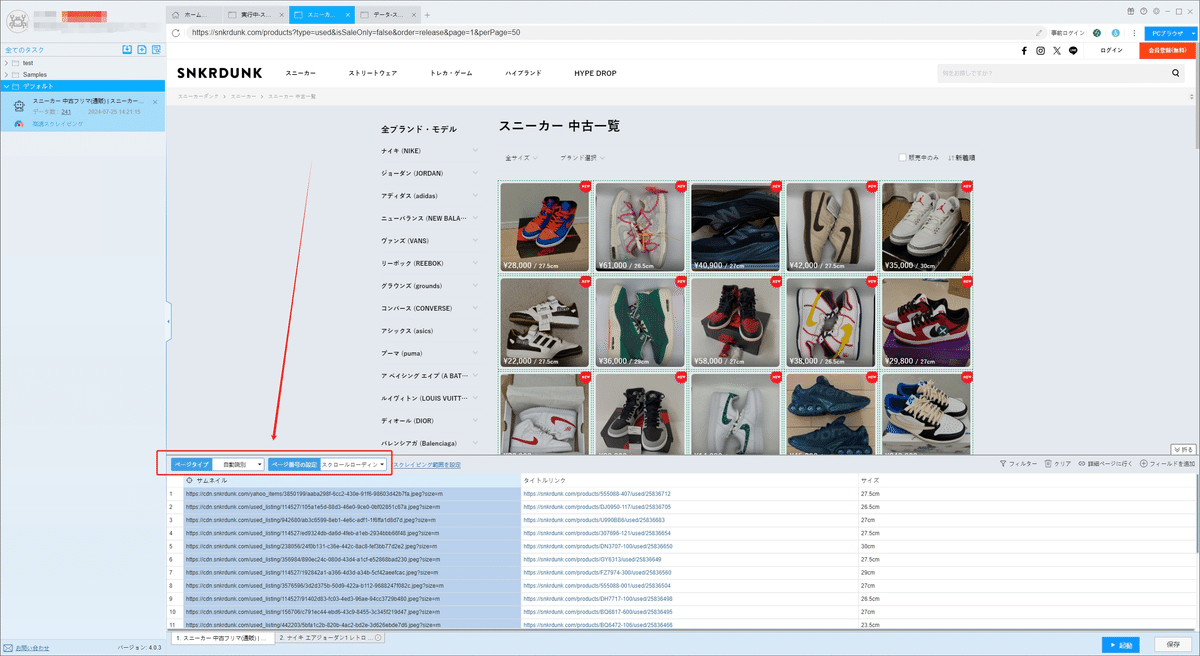Click the フィルター filter icon
Viewport: 1200px width, 656px height.
click(x=1019, y=464)
